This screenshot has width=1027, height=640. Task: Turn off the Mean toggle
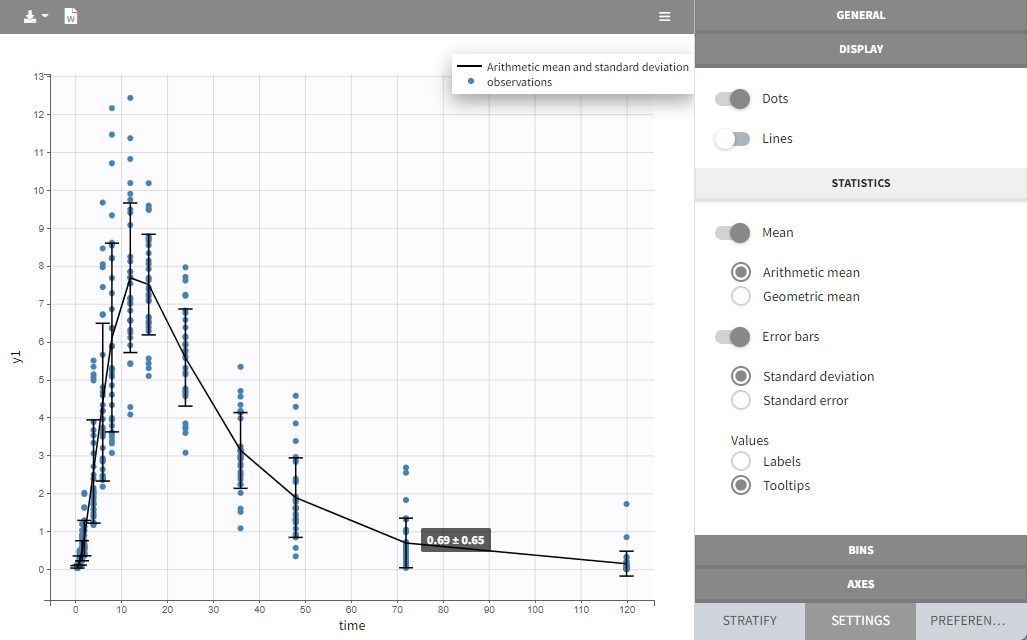pos(732,233)
